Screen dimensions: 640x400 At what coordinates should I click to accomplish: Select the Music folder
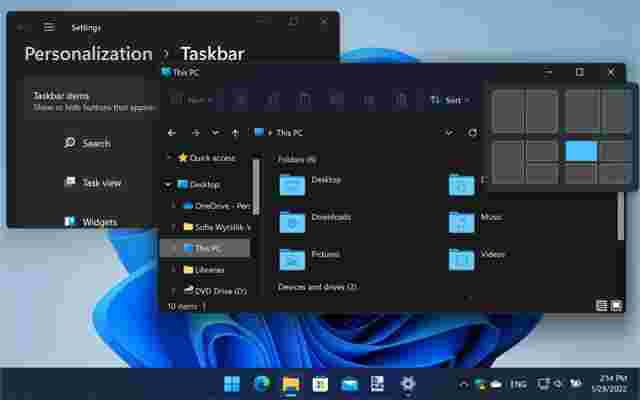pyautogui.click(x=475, y=222)
